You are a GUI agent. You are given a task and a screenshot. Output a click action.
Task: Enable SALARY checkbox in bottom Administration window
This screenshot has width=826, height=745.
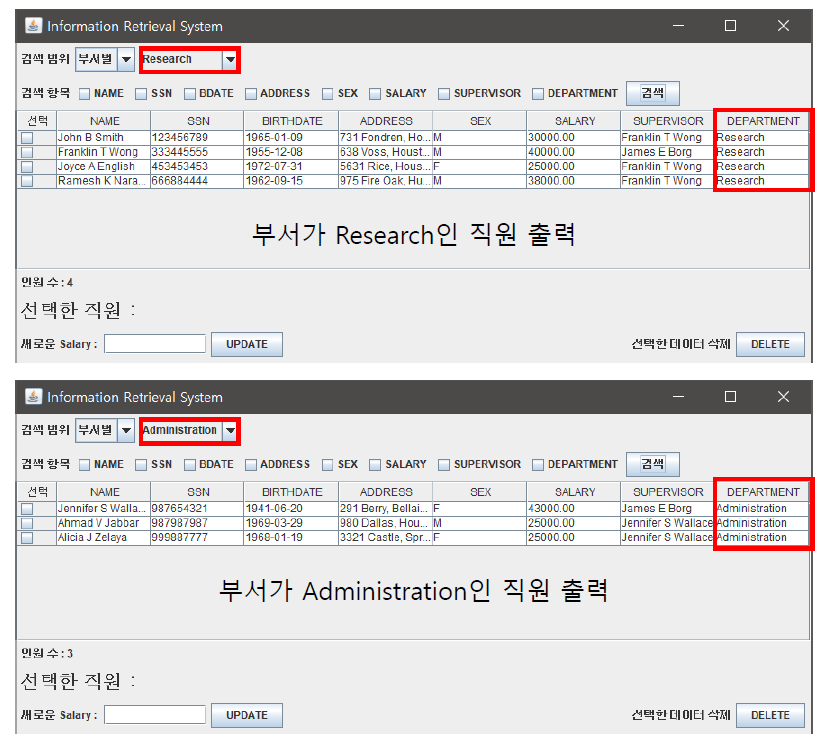tap(375, 465)
